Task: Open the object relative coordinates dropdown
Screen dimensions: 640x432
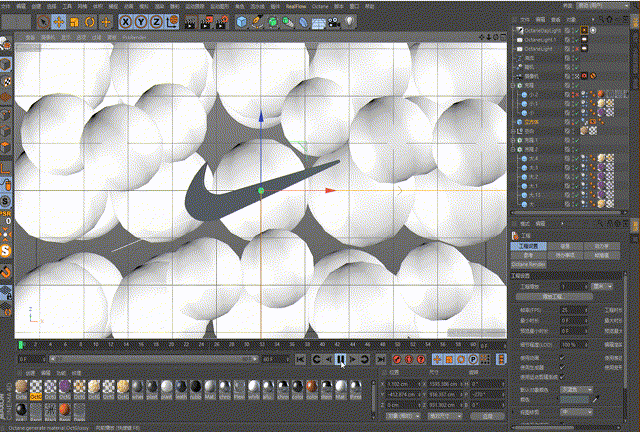Action: coord(403,416)
